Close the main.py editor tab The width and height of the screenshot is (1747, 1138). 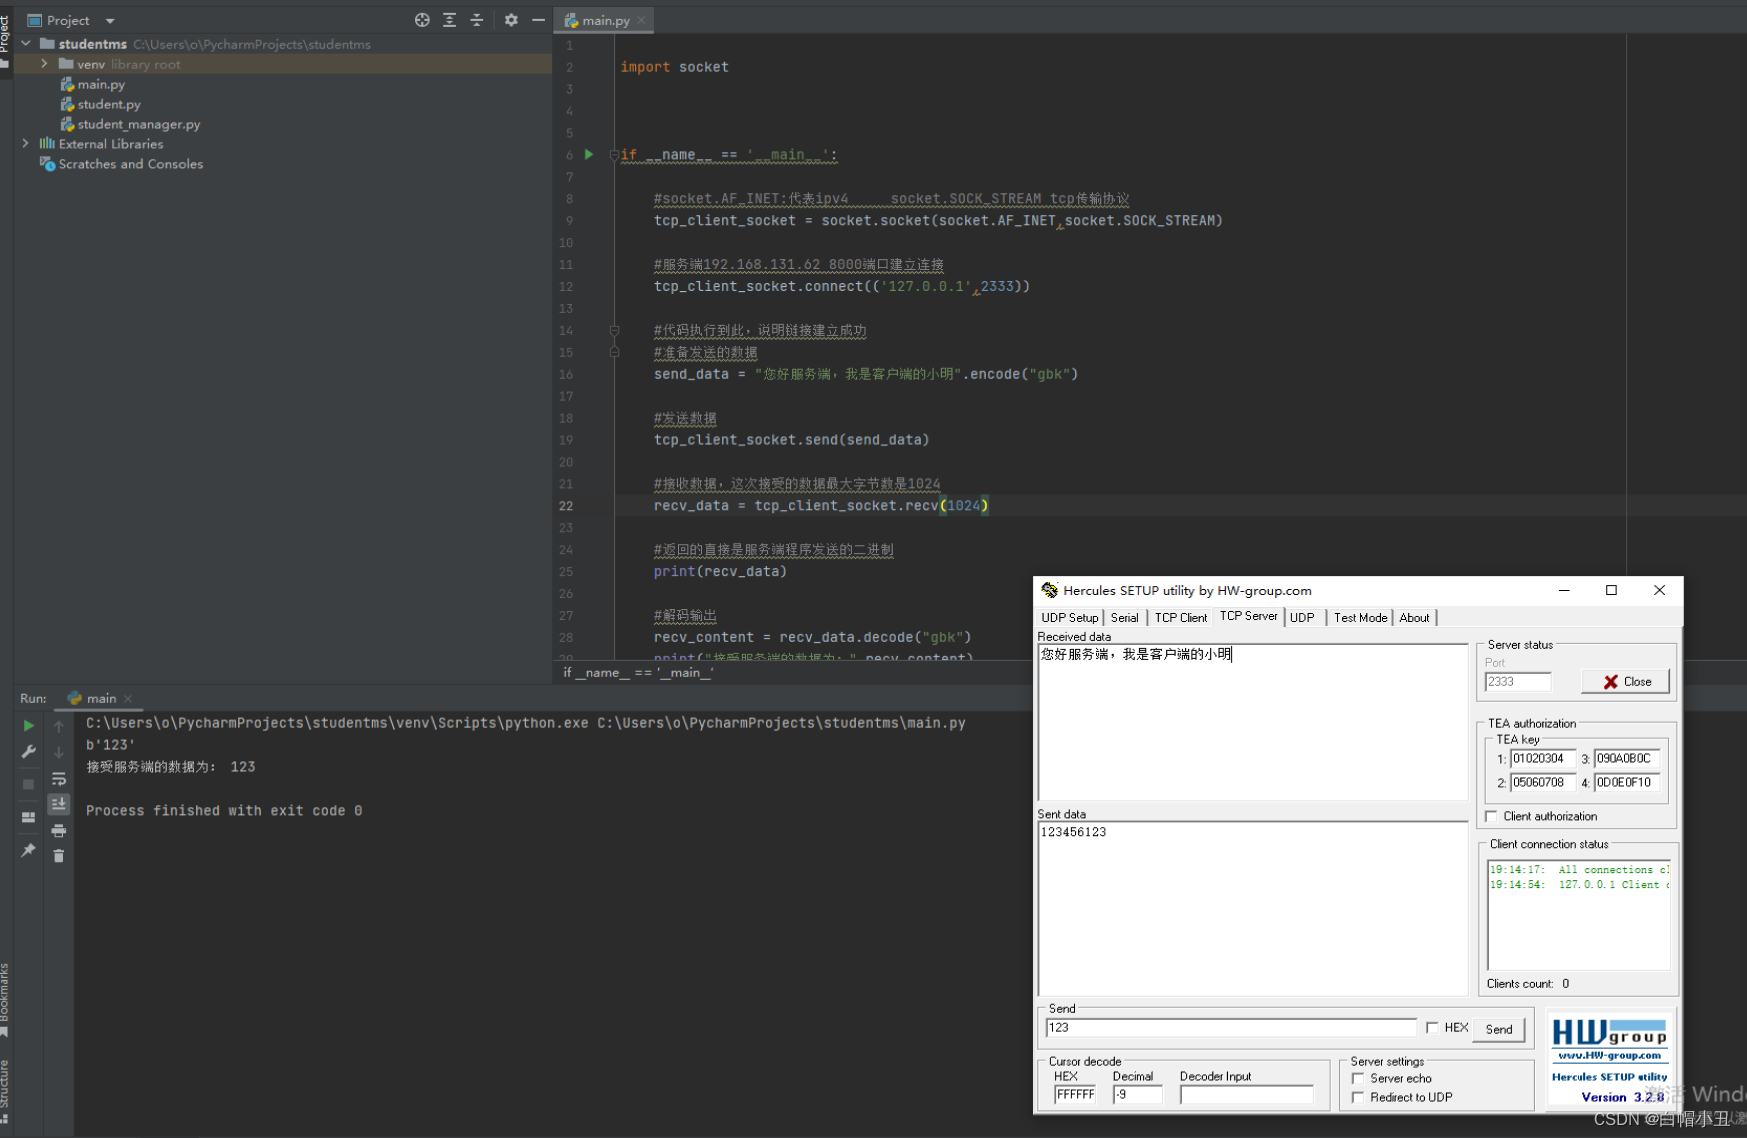coord(641,20)
